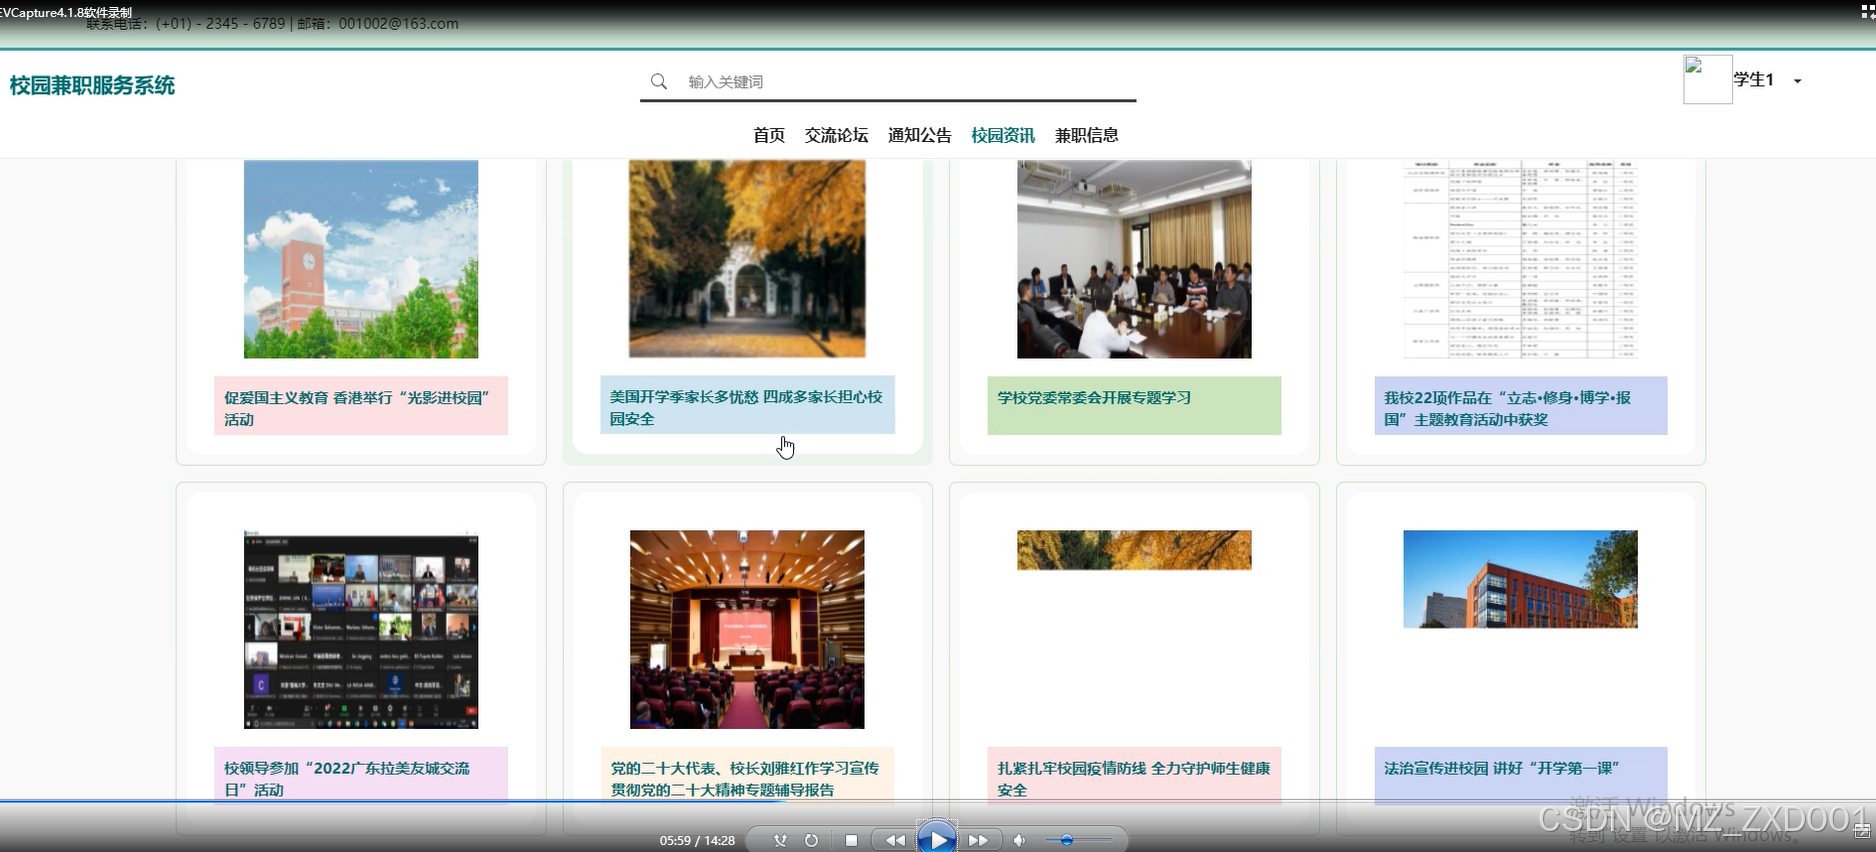Viewport: 1876px width, 852px height.
Task: Open the auditorium lecture hall thumbnail
Action: 747,629
